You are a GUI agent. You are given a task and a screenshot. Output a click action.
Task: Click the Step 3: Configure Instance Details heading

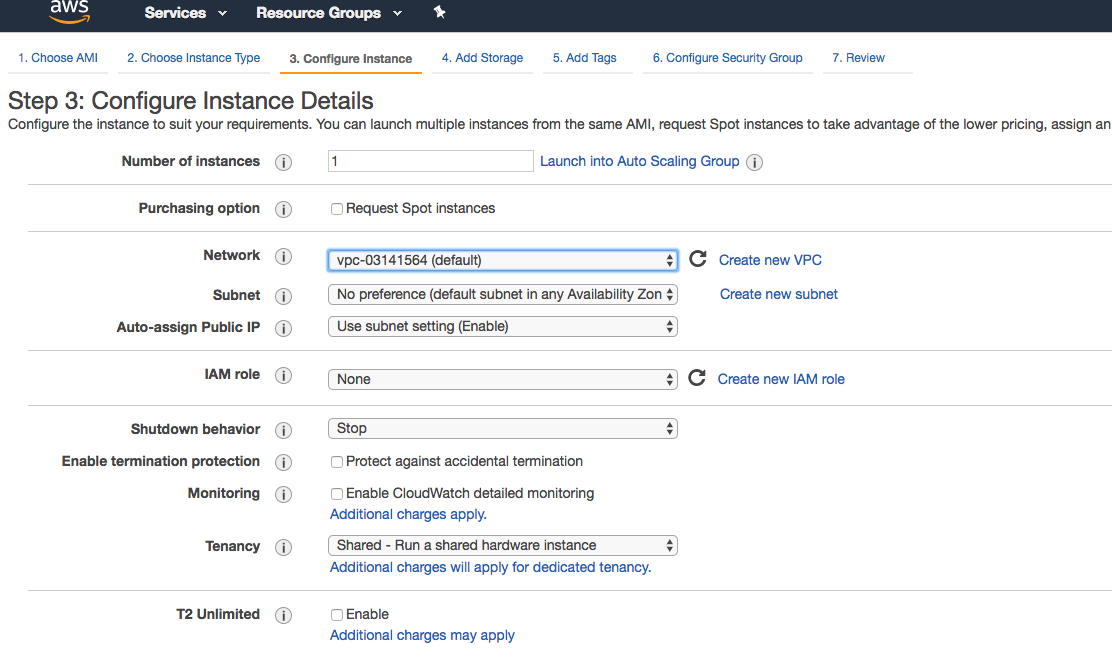(x=191, y=101)
